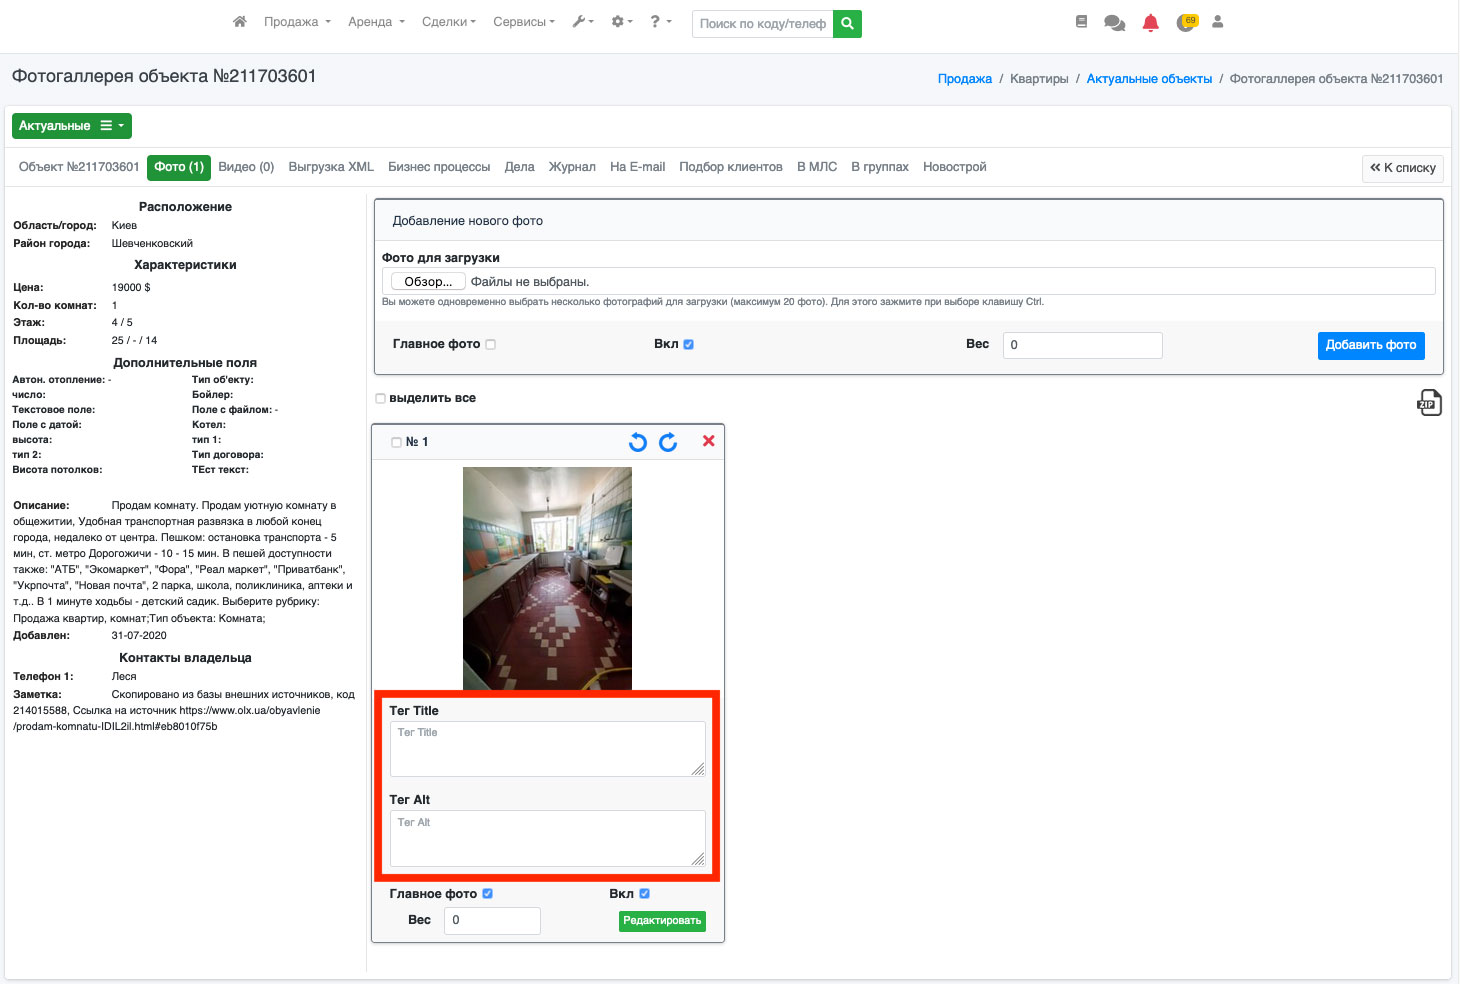Enable 'Главное фото' in new photo form
This screenshot has height=984, width=1460.
[490, 344]
